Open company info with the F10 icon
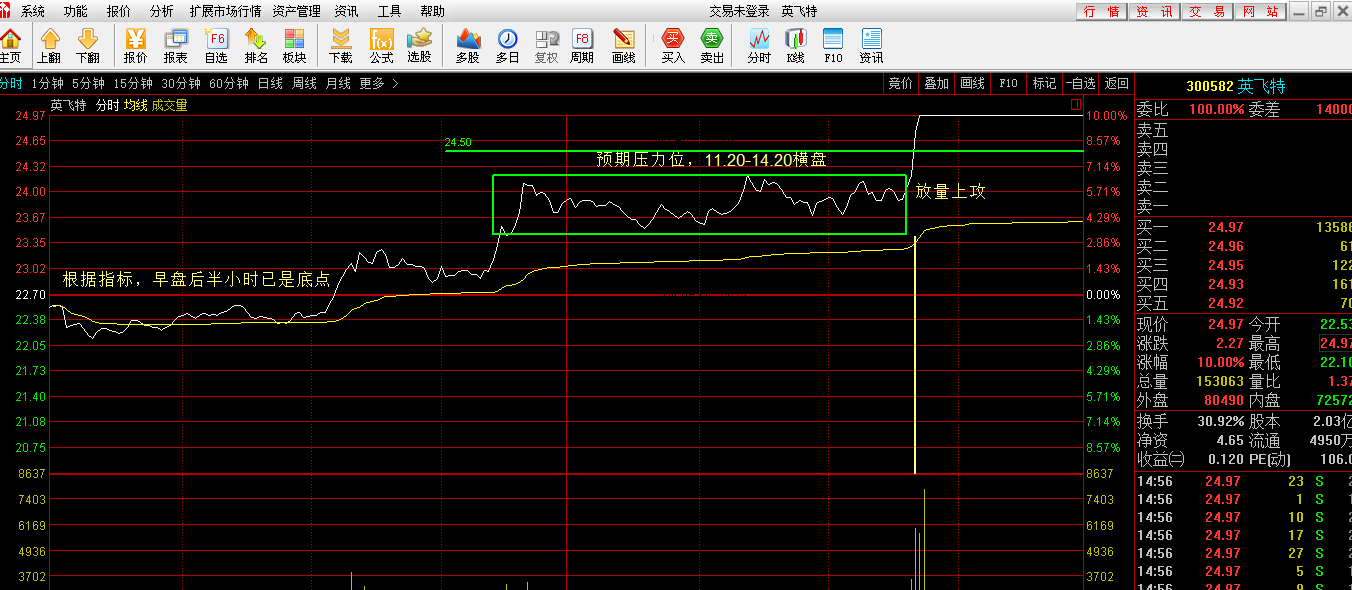 833,47
